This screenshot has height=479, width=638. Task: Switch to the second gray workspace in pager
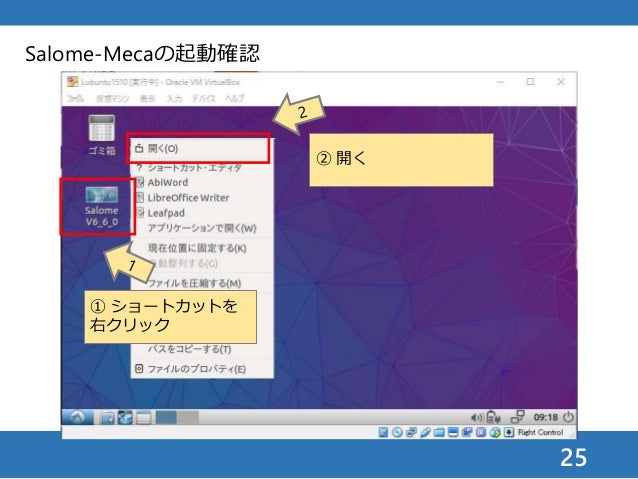[x=188, y=418]
